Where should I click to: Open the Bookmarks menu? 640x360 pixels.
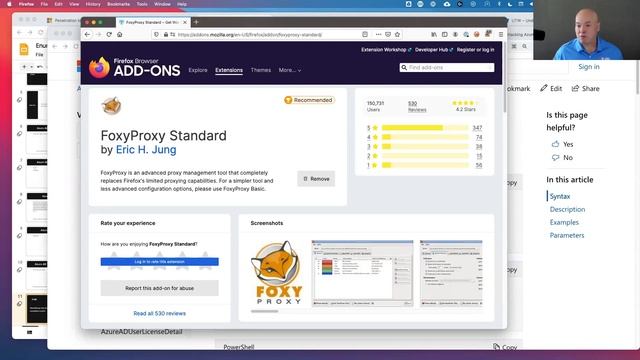coord(118,4)
